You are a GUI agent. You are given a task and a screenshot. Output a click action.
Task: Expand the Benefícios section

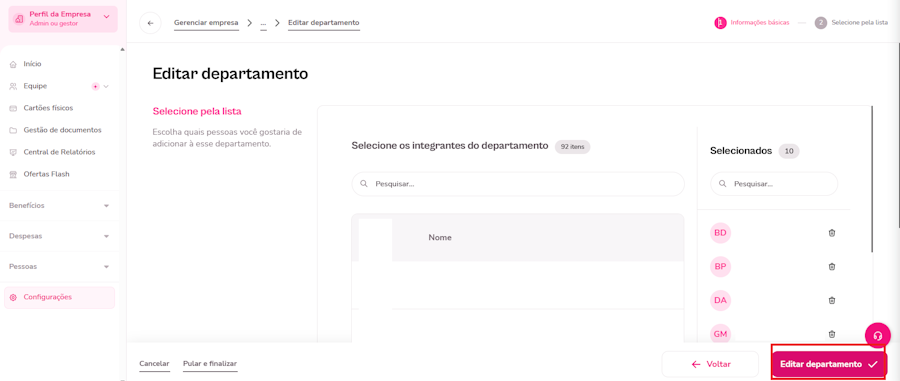(x=59, y=205)
